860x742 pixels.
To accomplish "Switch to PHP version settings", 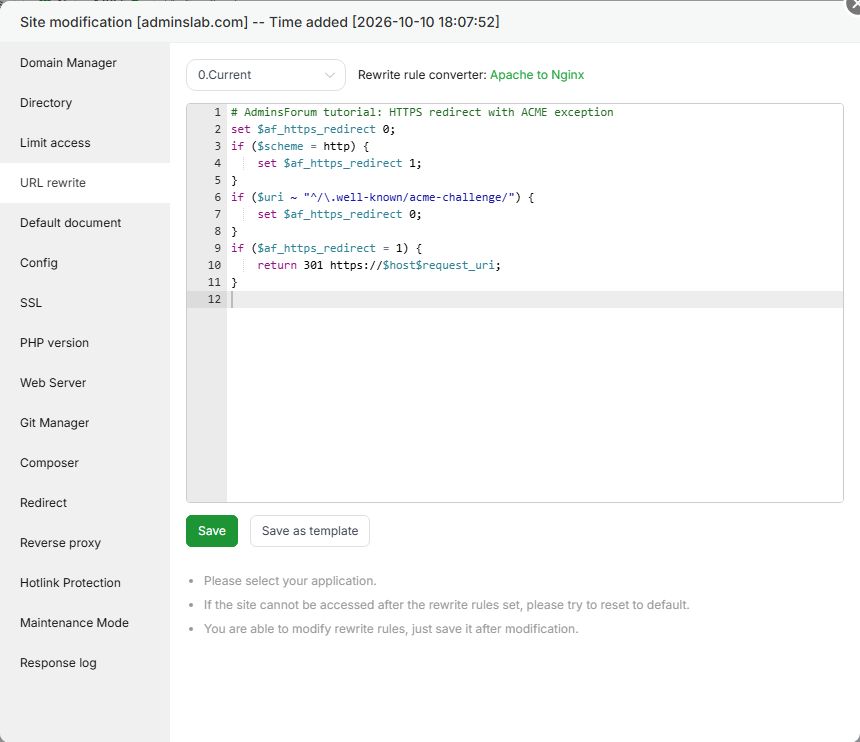I will [x=54, y=343].
